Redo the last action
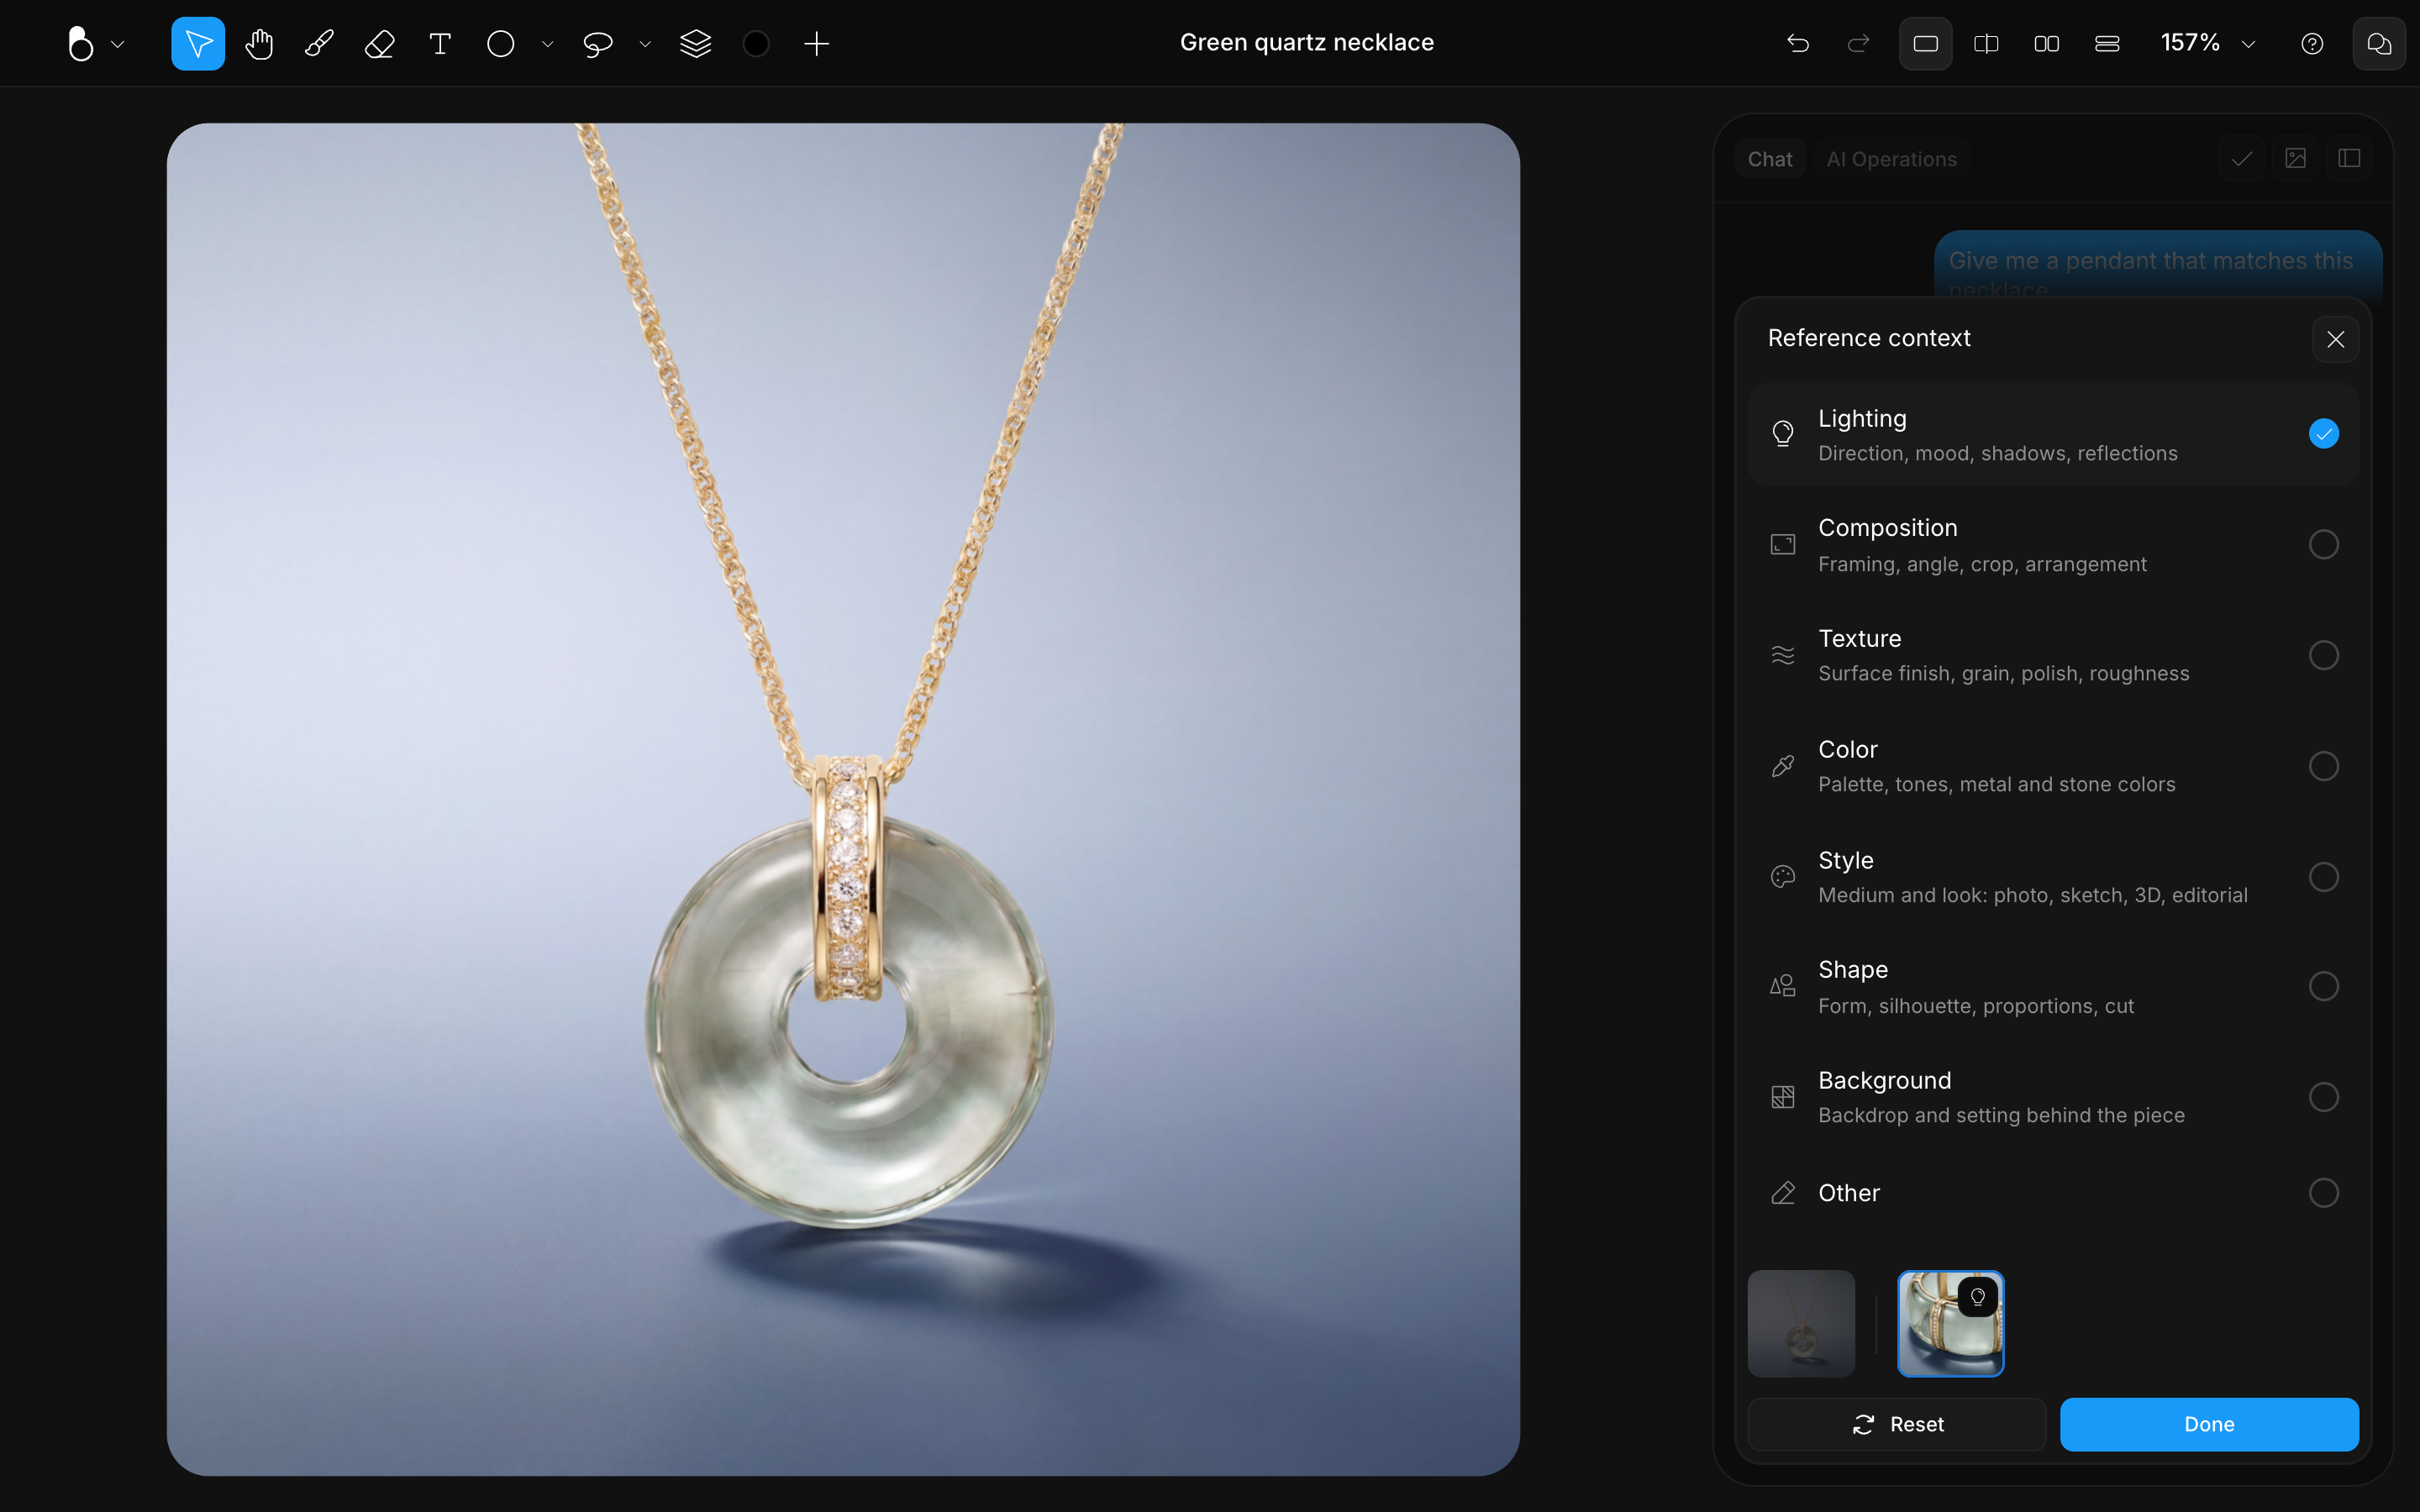 (x=1859, y=44)
